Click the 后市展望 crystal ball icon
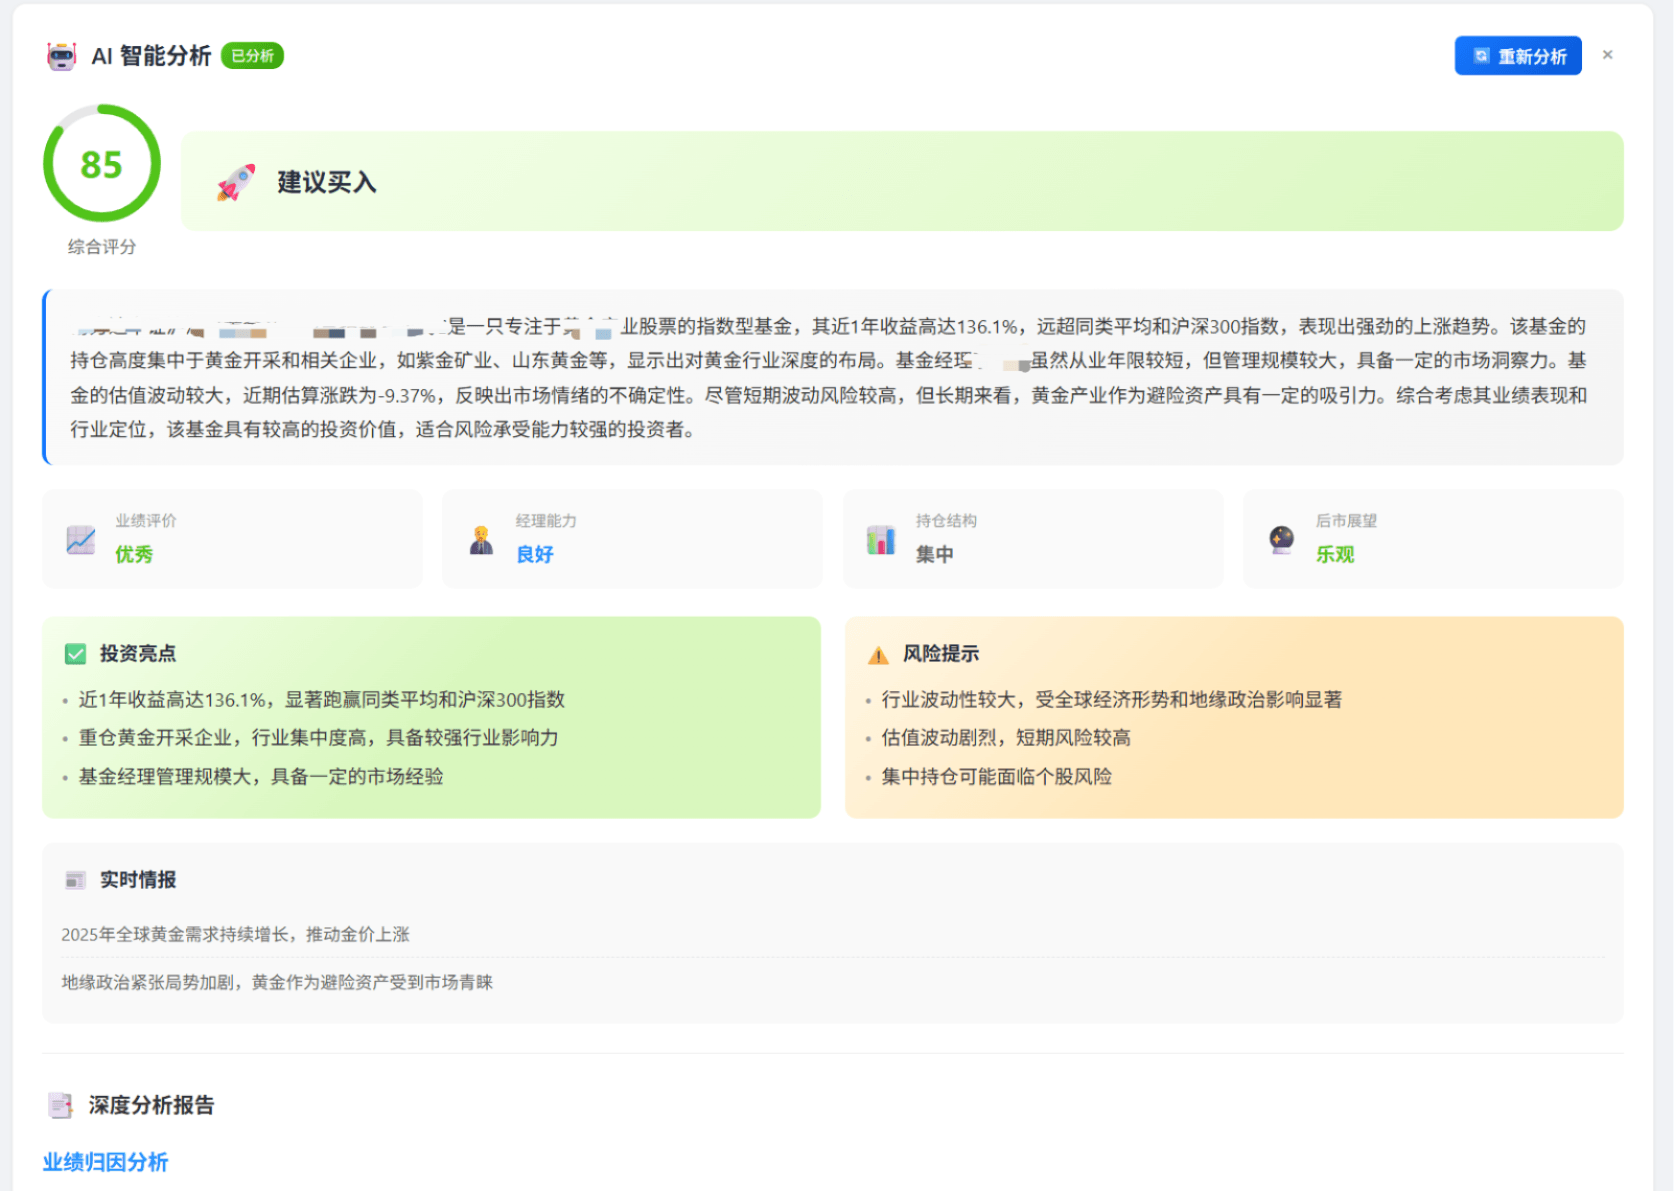1674x1191 pixels. 1281,540
